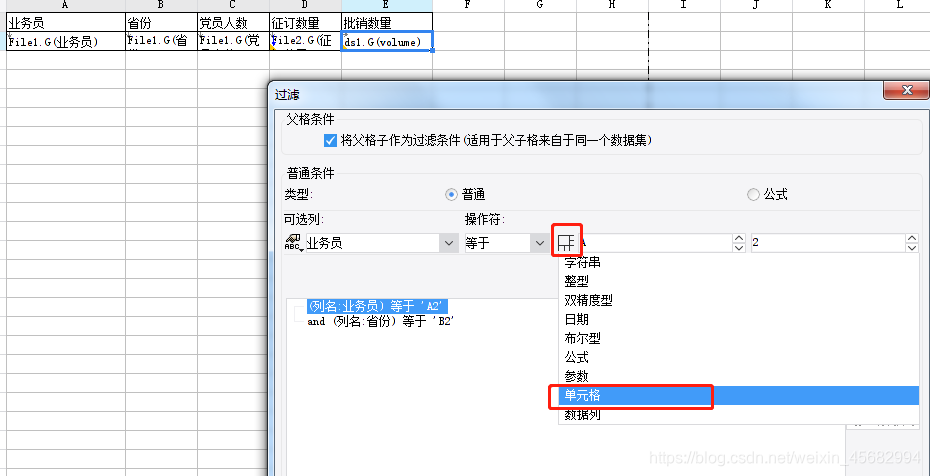
Task: Select cell containing 省份 header
Action: pyautogui.click(x=161, y=23)
